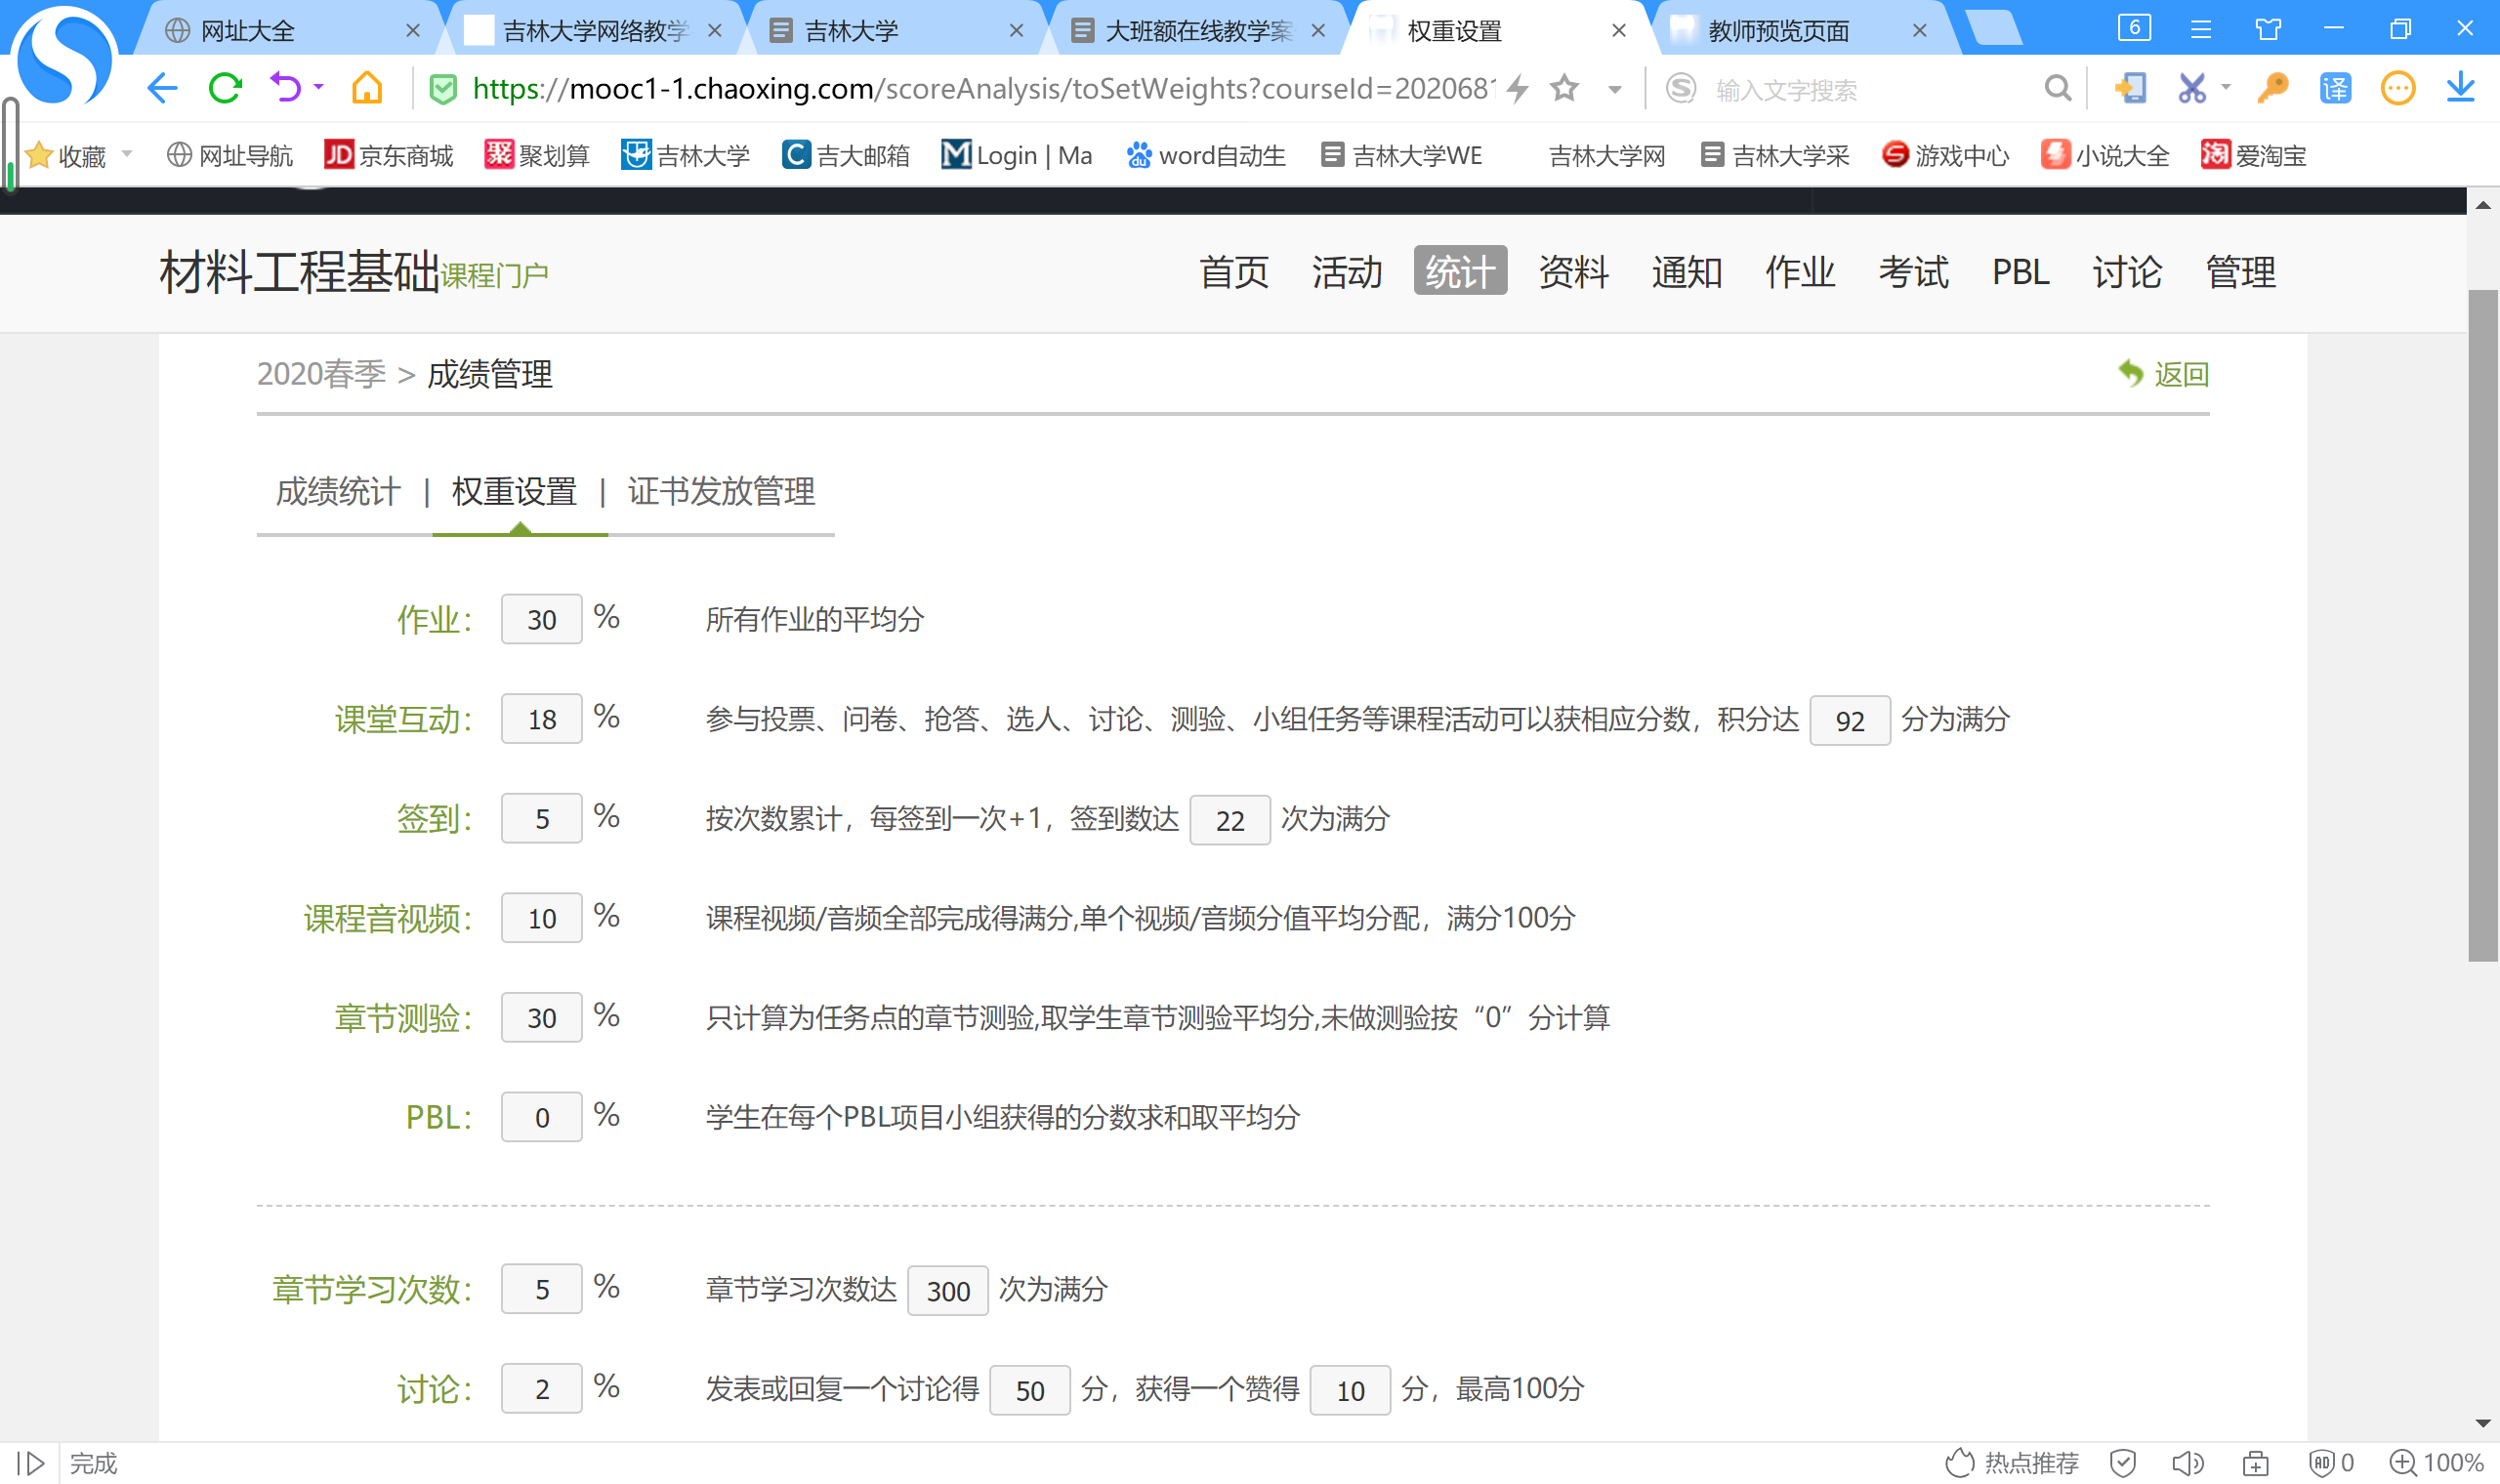Open the dropdown next to bookmark star

[1614, 89]
